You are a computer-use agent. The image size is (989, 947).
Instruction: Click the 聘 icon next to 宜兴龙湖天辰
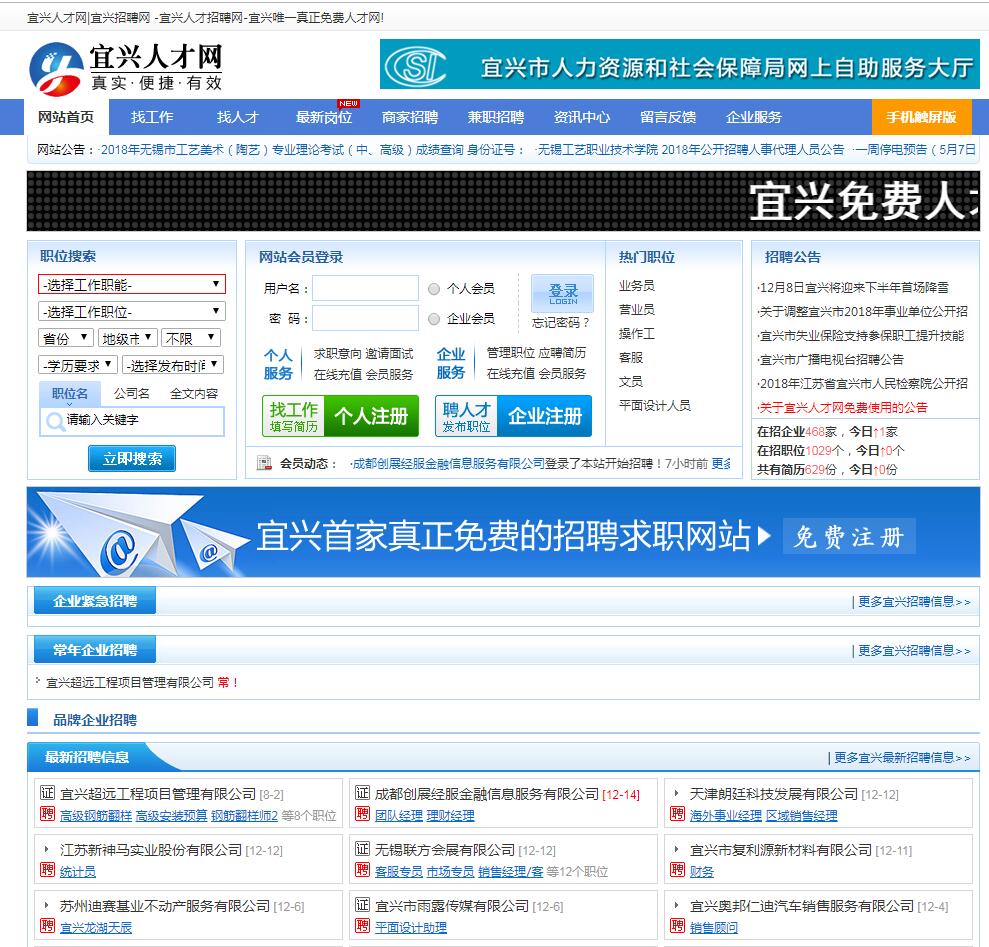(x=47, y=926)
